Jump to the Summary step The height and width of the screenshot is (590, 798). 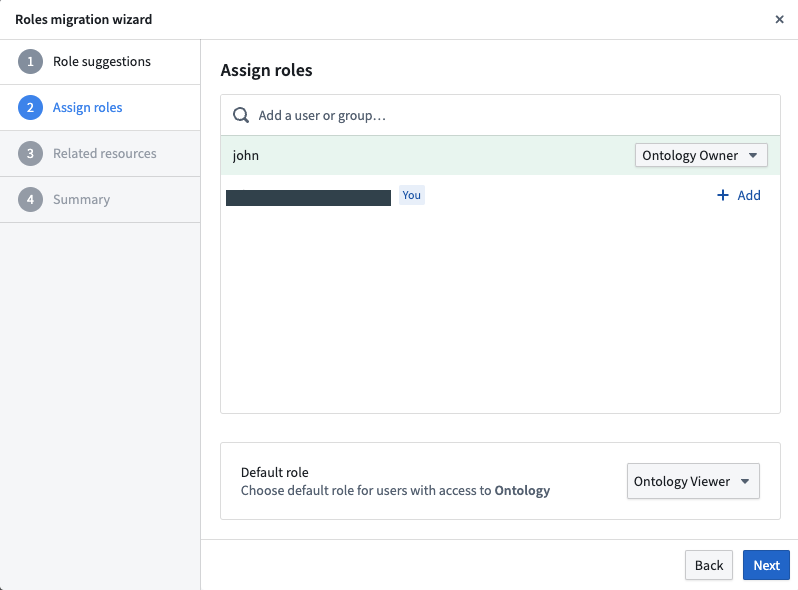coord(100,200)
